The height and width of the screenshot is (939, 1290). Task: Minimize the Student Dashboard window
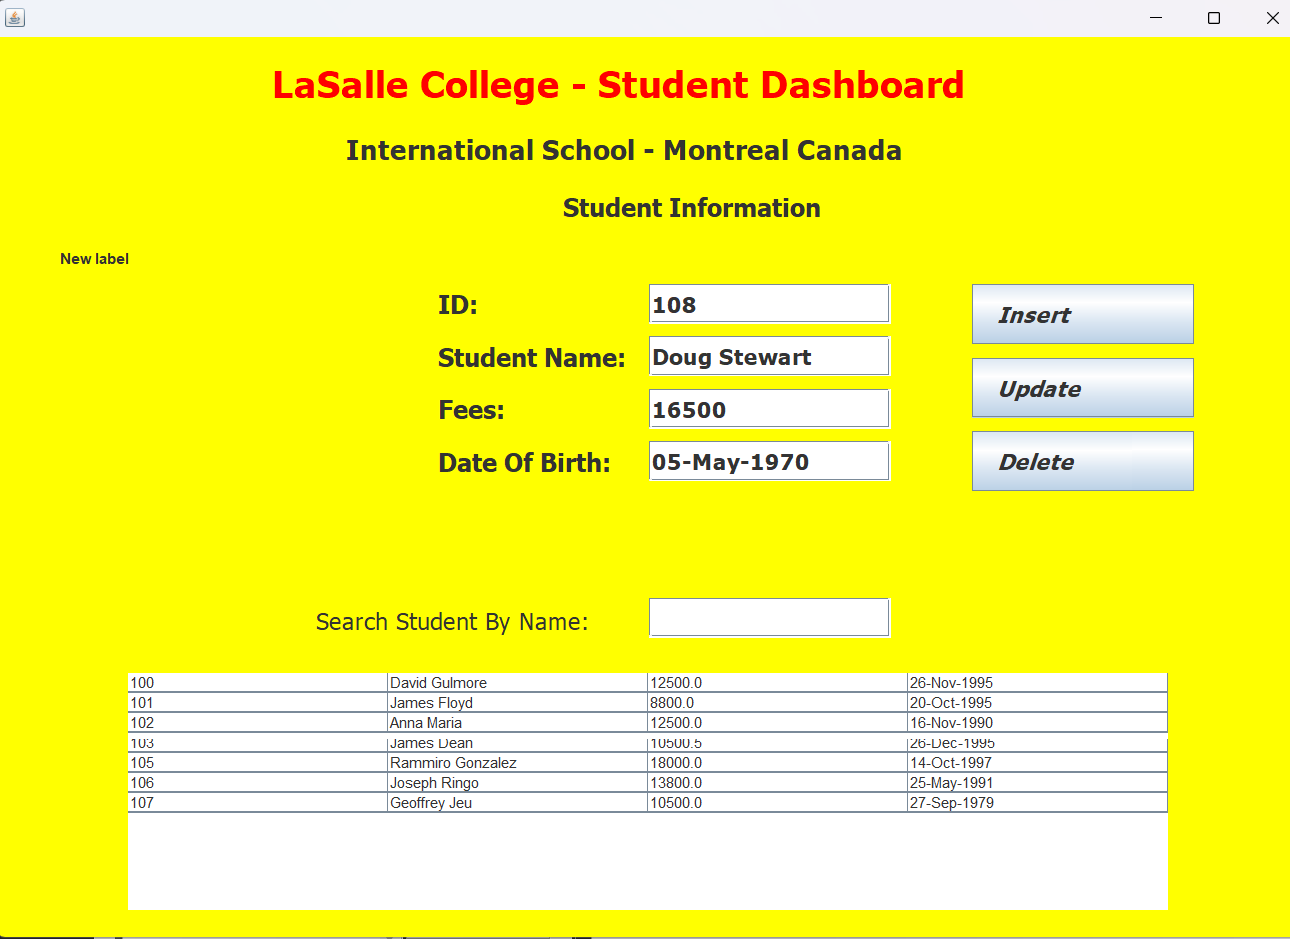click(x=1156, y=18)
